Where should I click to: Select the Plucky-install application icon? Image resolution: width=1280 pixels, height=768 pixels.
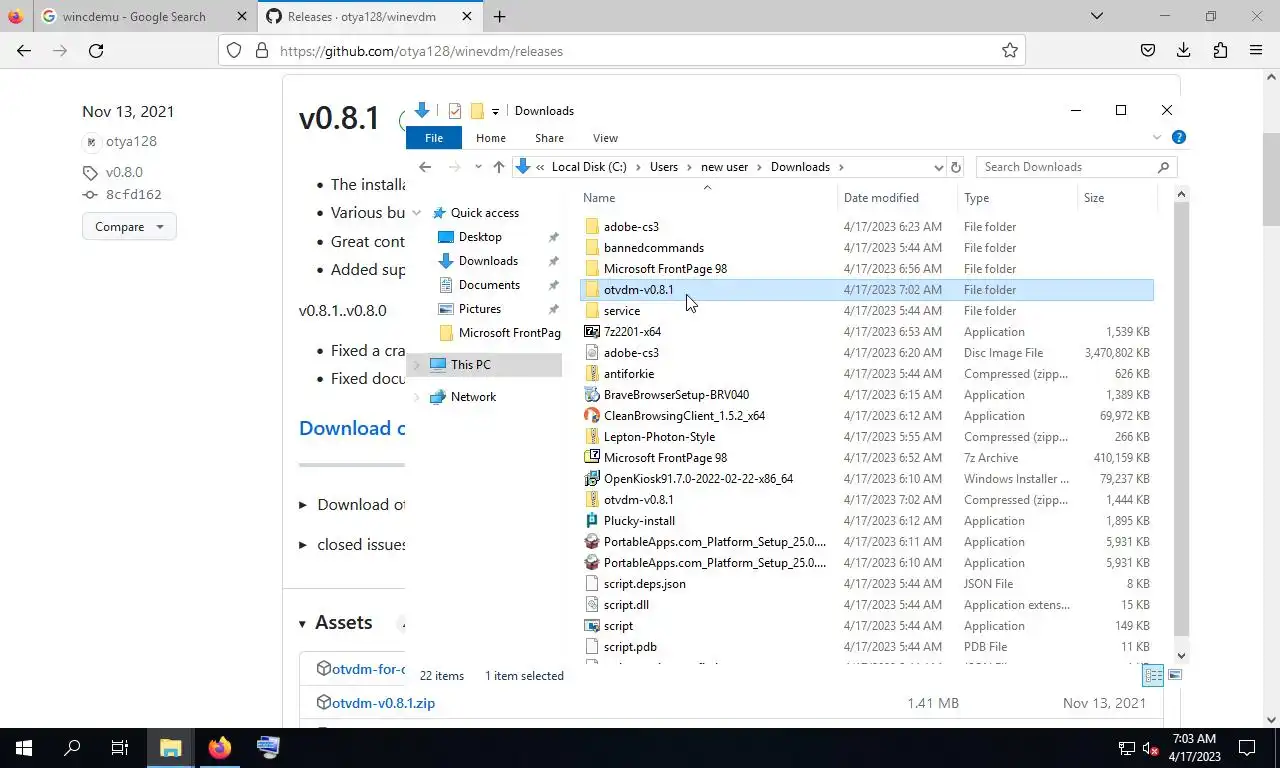[x=592, y=520]
